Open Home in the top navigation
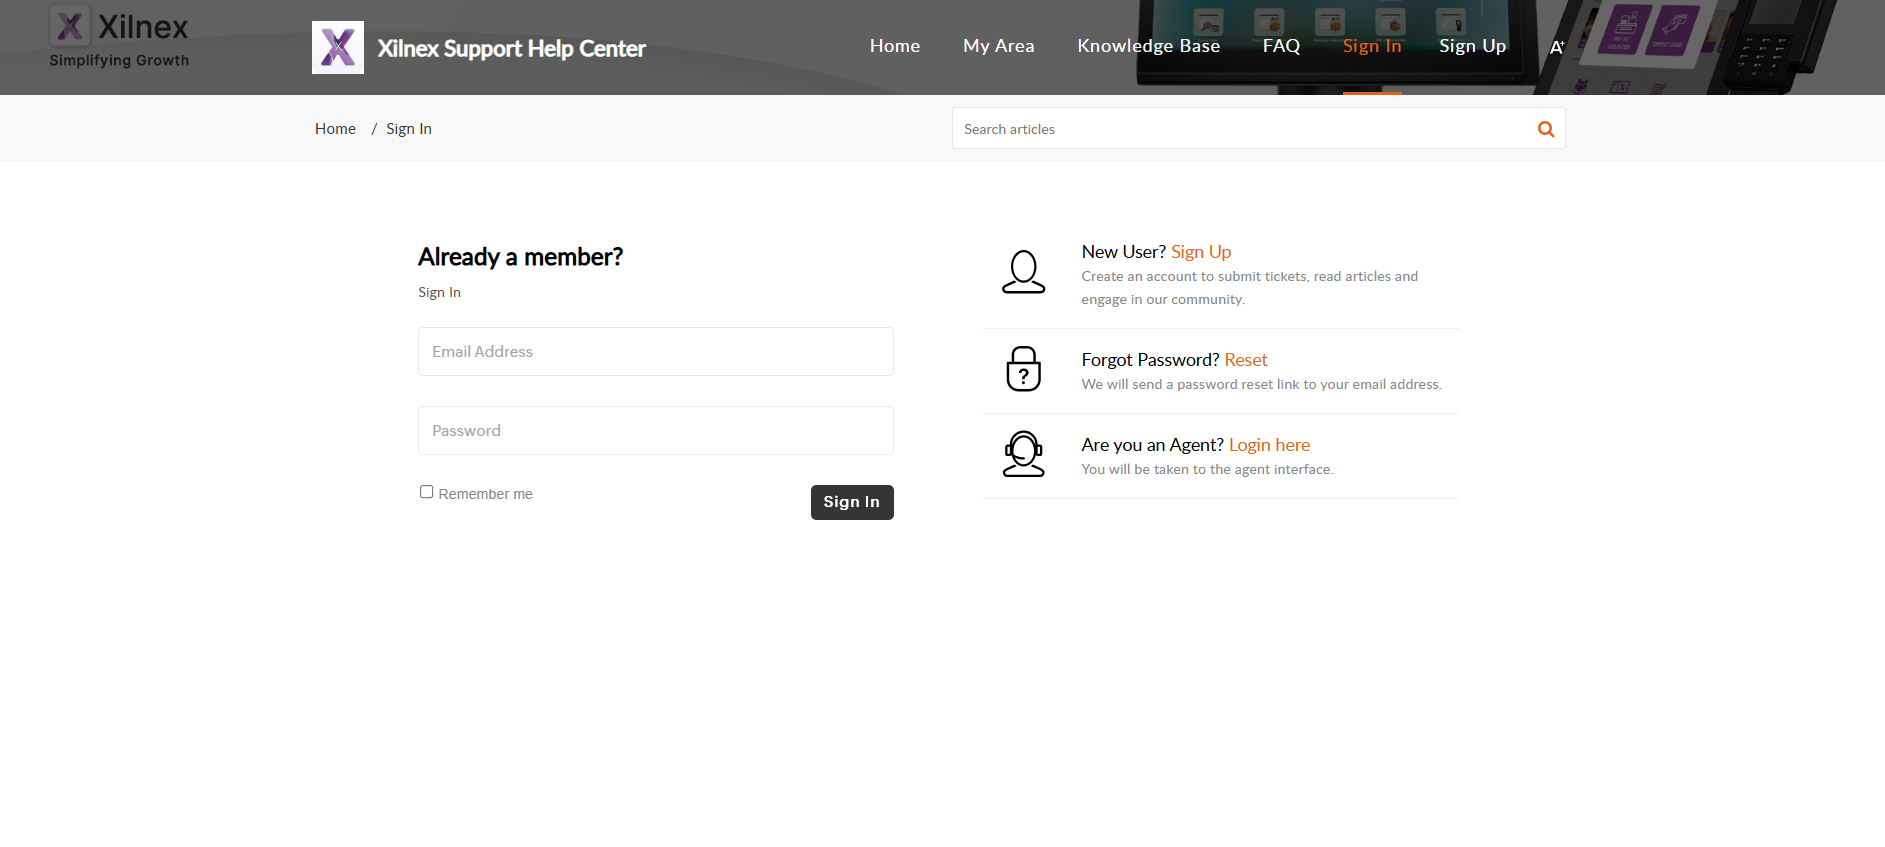Viewport: 1885px width, 847px height. (x=894, y=46)
